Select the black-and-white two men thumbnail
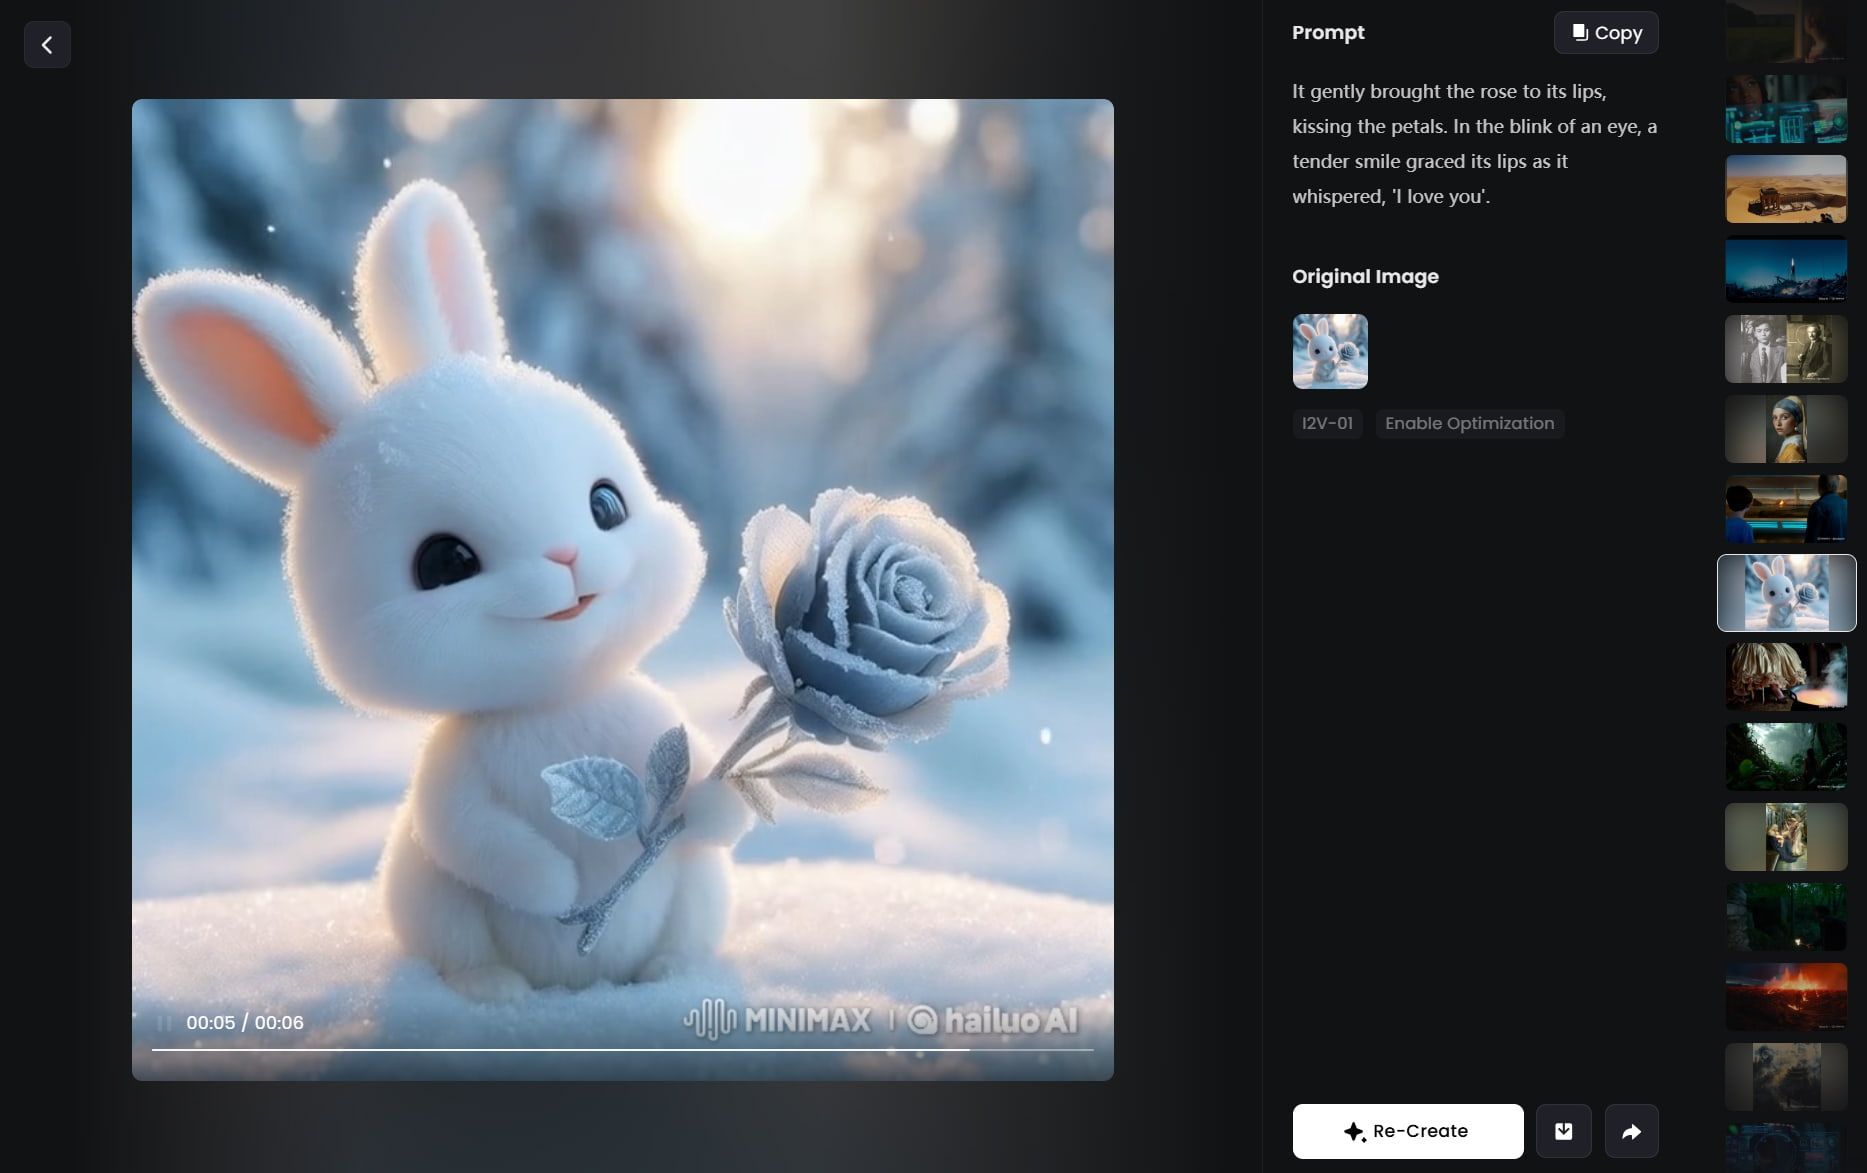The width and height of the screenshot is (1867, 1173). 1785,349
